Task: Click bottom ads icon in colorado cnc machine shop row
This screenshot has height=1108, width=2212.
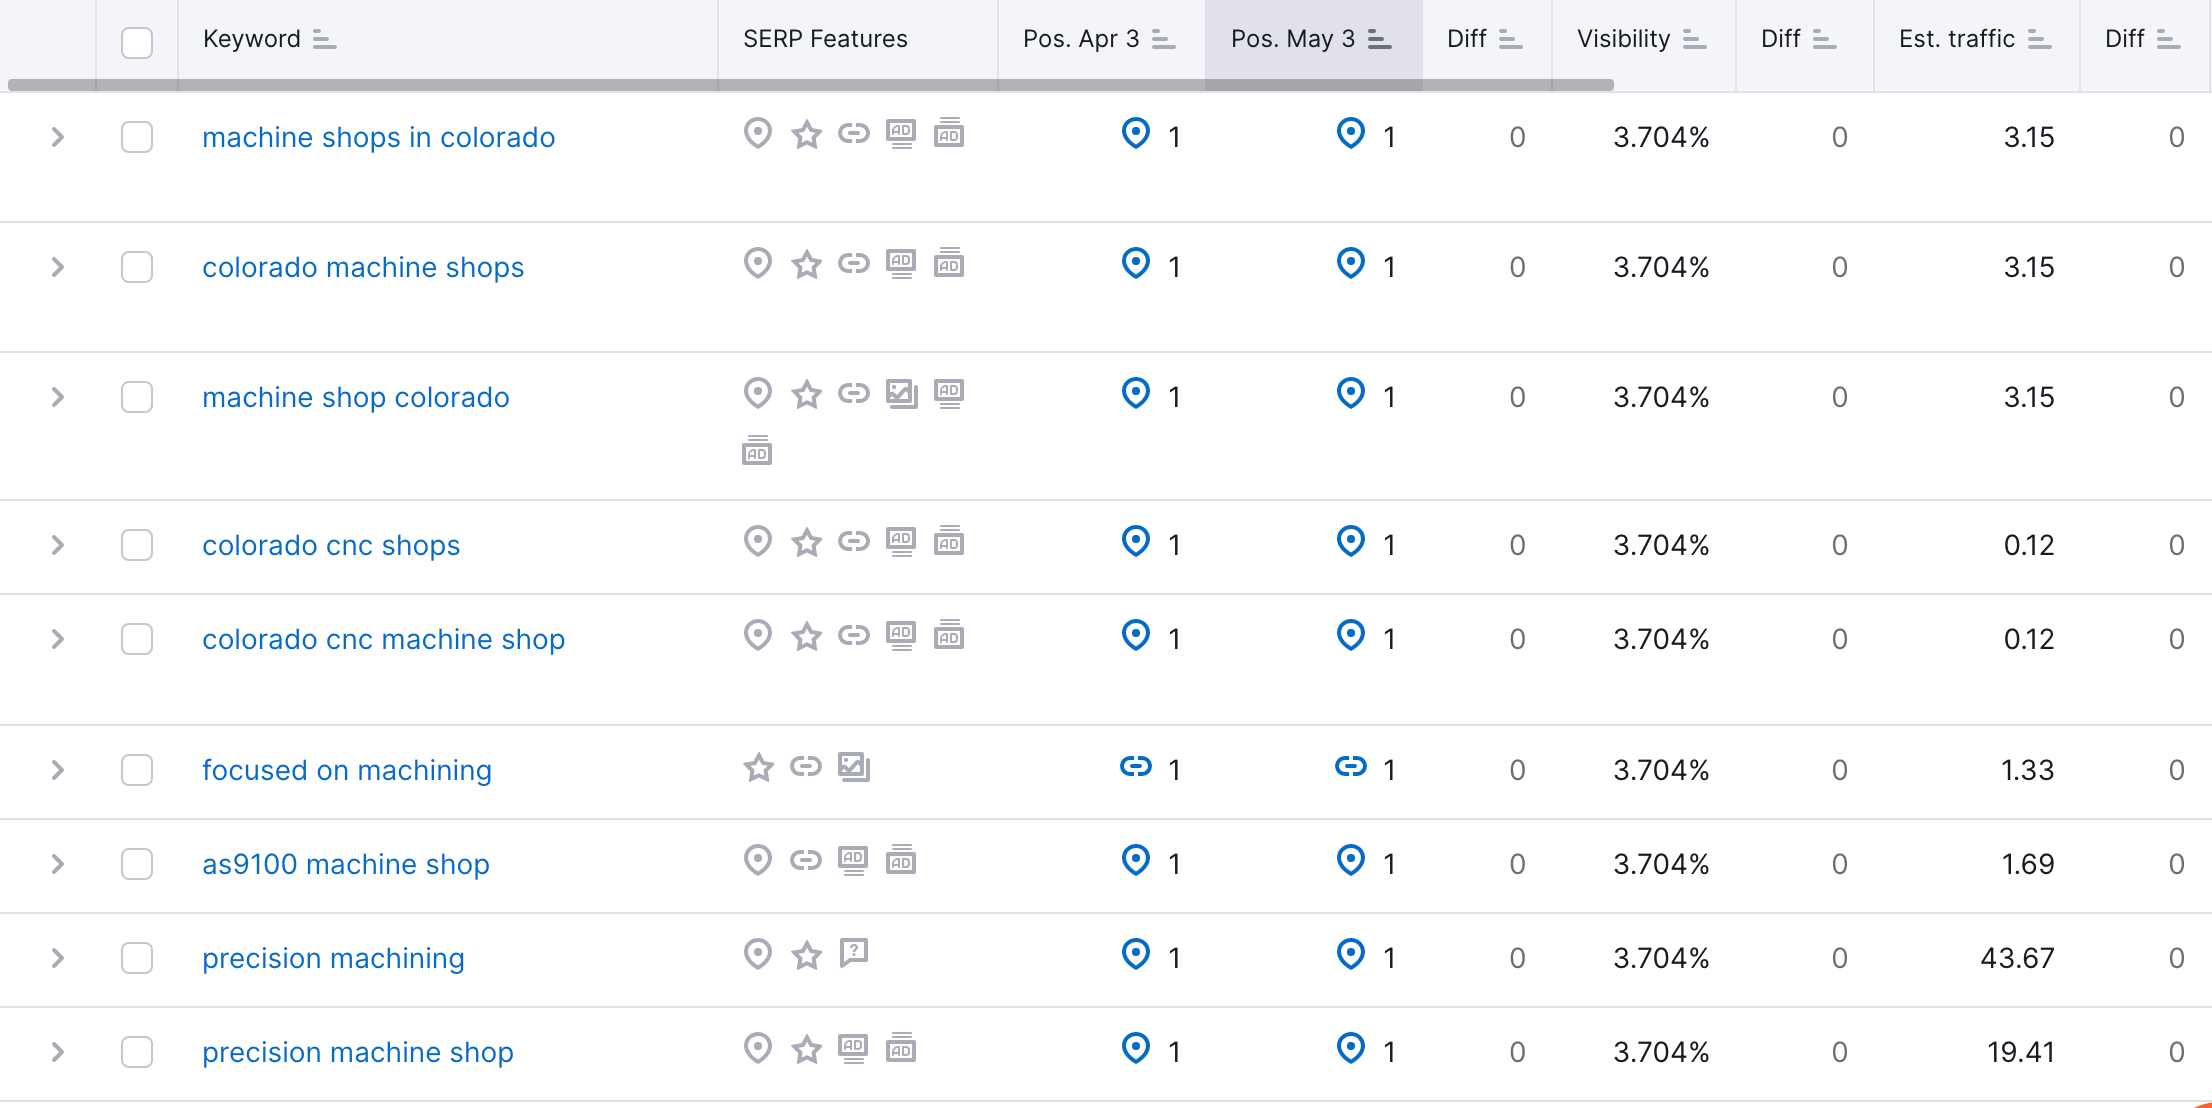Action: tap(949, 634)
